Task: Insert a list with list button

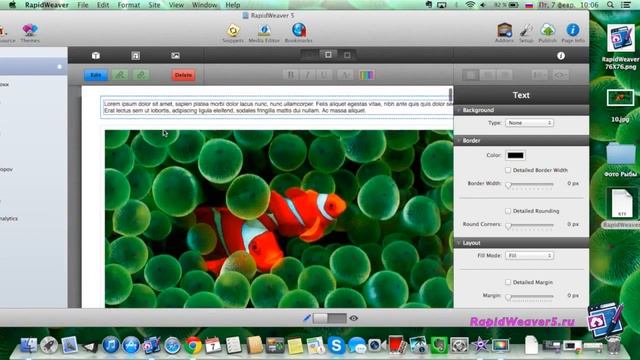Action: (540, 75)
